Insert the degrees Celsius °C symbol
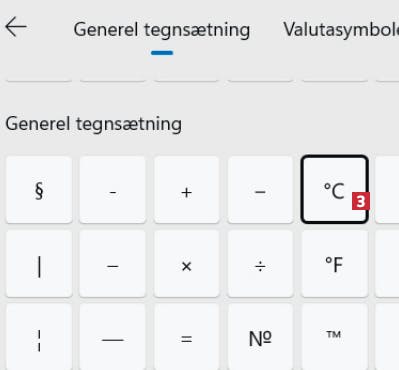The width and height of the screenshot is (399, 370). [x=334, y=190]
